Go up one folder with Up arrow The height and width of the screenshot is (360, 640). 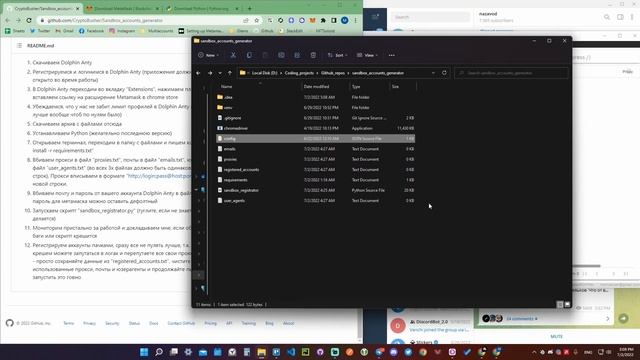[x=230, y=73]
